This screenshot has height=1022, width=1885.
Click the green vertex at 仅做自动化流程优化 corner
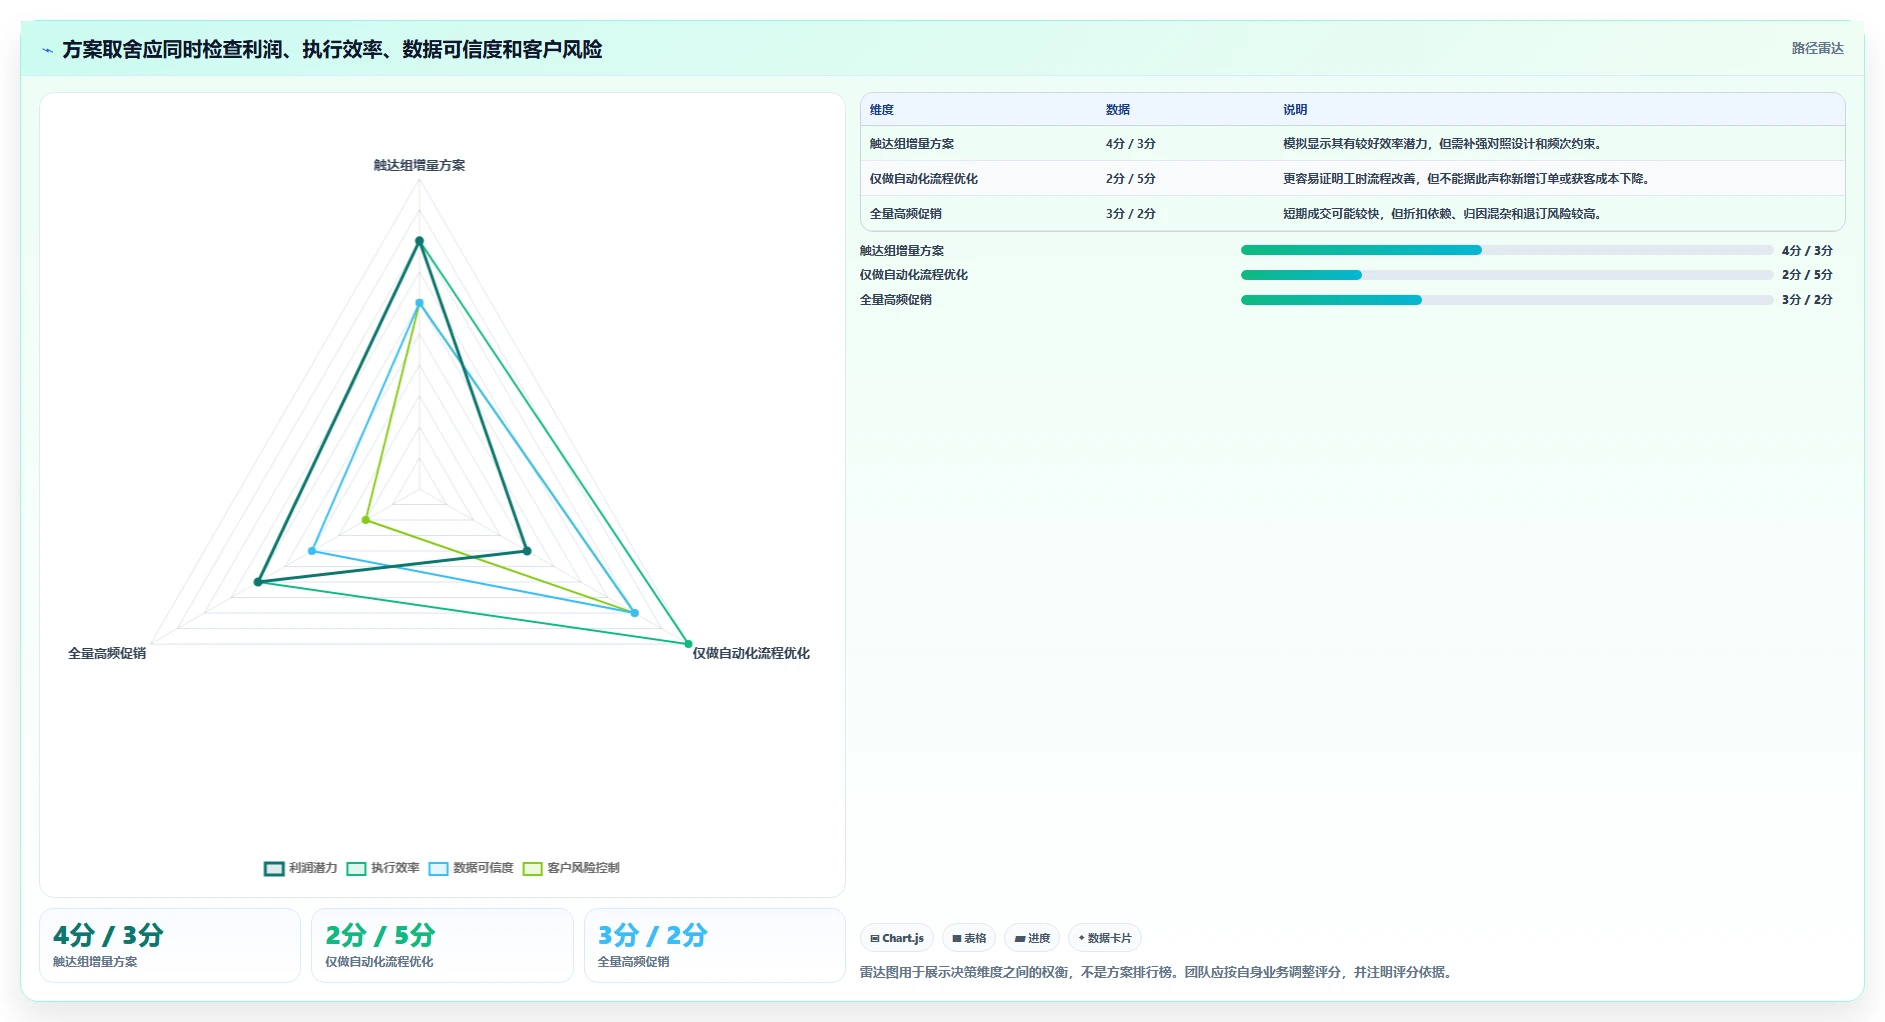coord(688,644)
